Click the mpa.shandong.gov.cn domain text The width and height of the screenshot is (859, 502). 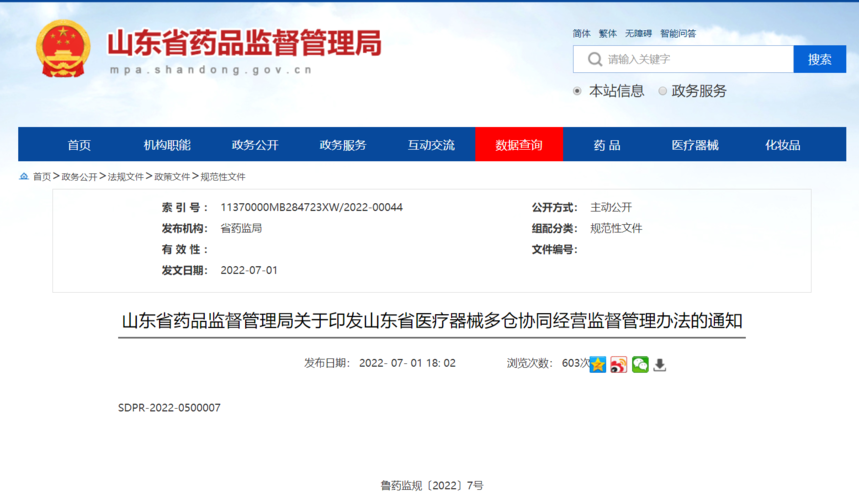211,70
